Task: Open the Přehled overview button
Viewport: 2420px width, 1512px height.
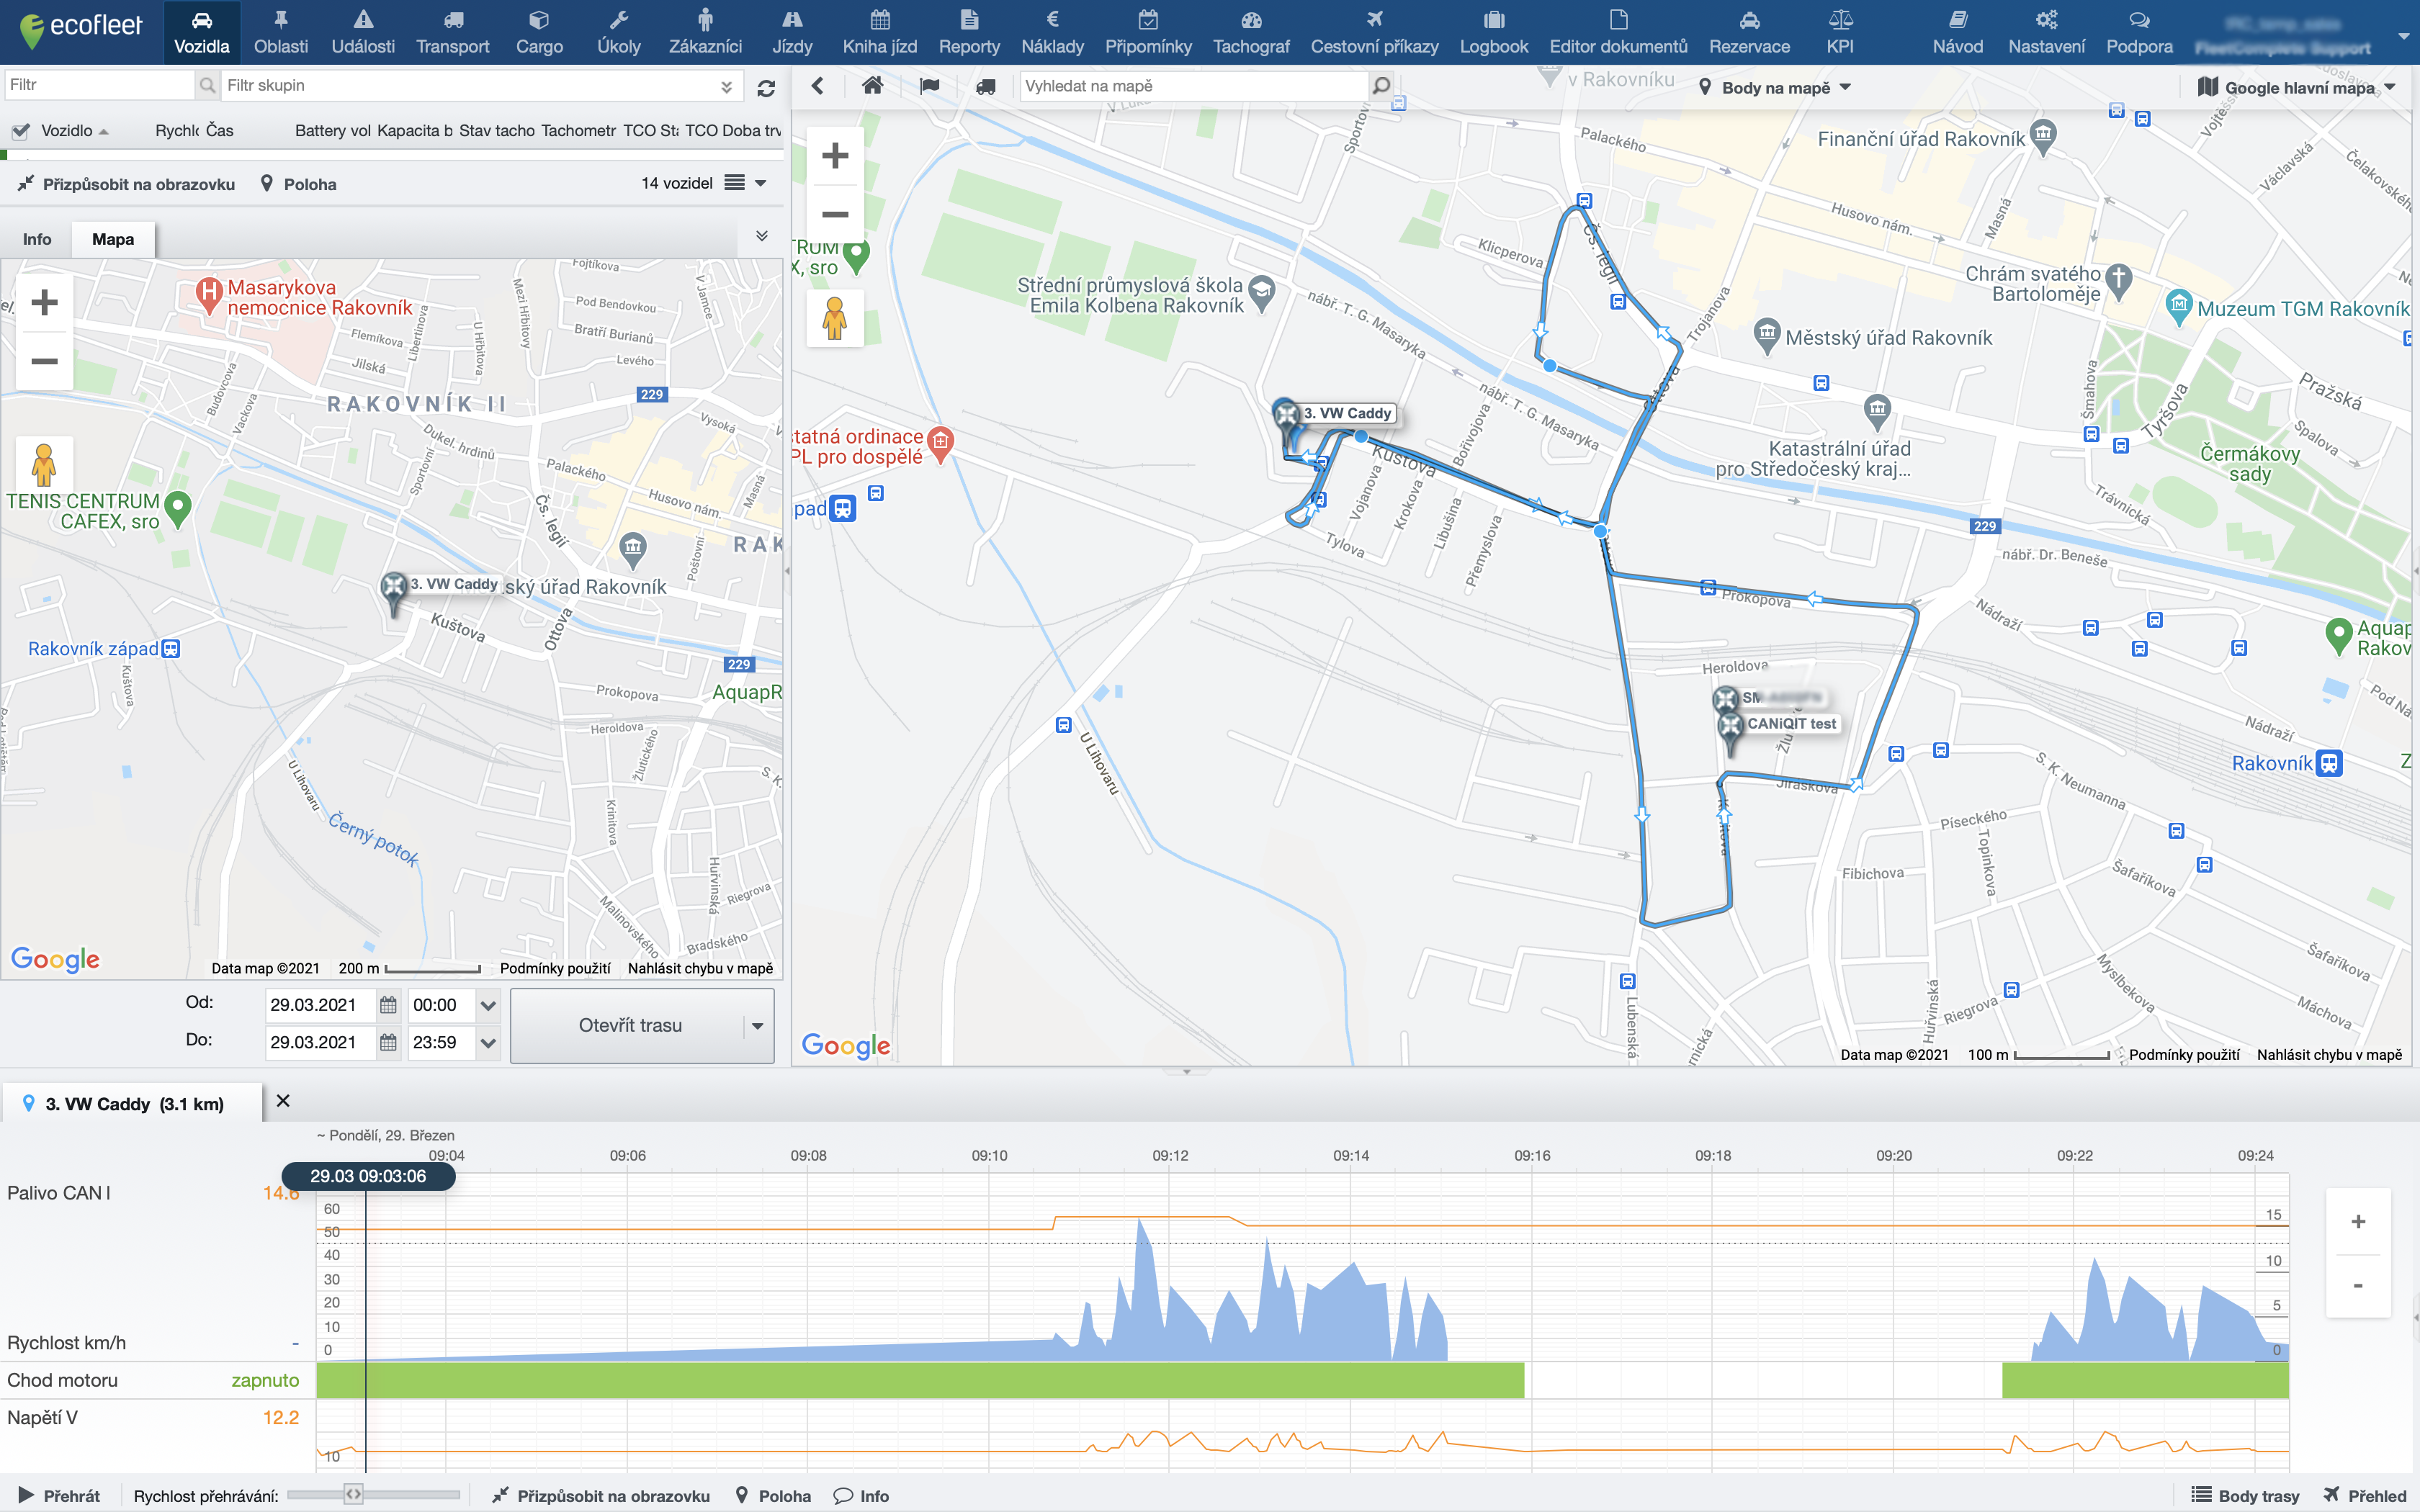Action: 2364,1496
